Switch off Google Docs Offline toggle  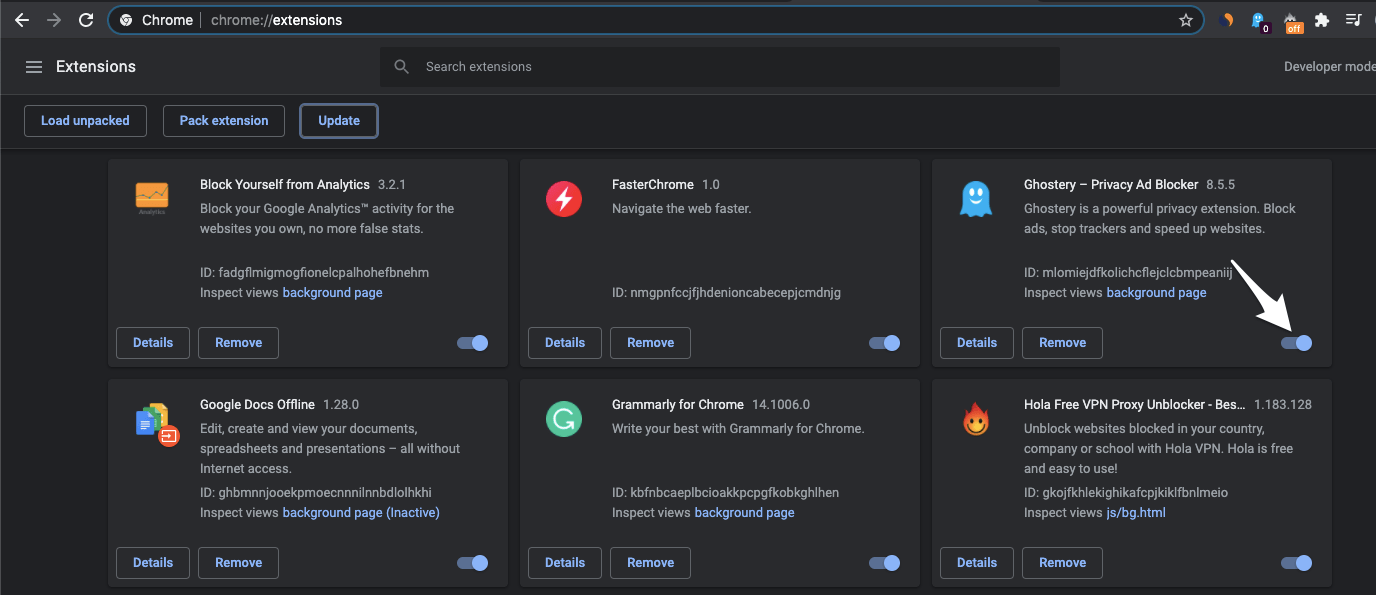[473, 563]
